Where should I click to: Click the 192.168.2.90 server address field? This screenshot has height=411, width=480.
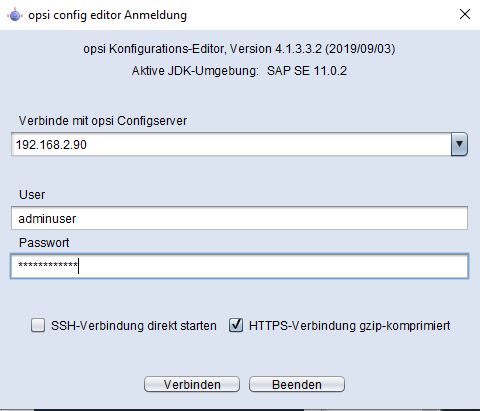[231, 144]
